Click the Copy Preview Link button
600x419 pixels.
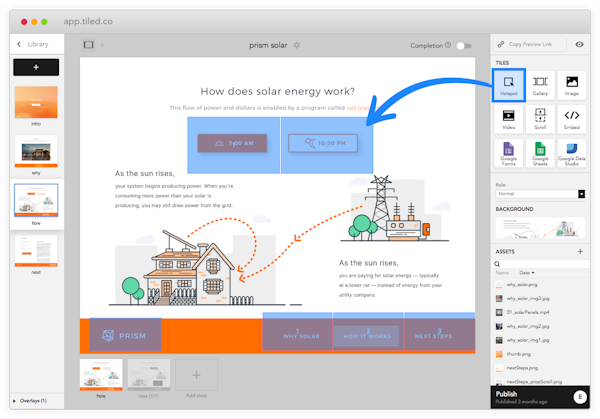click(530, 44)
